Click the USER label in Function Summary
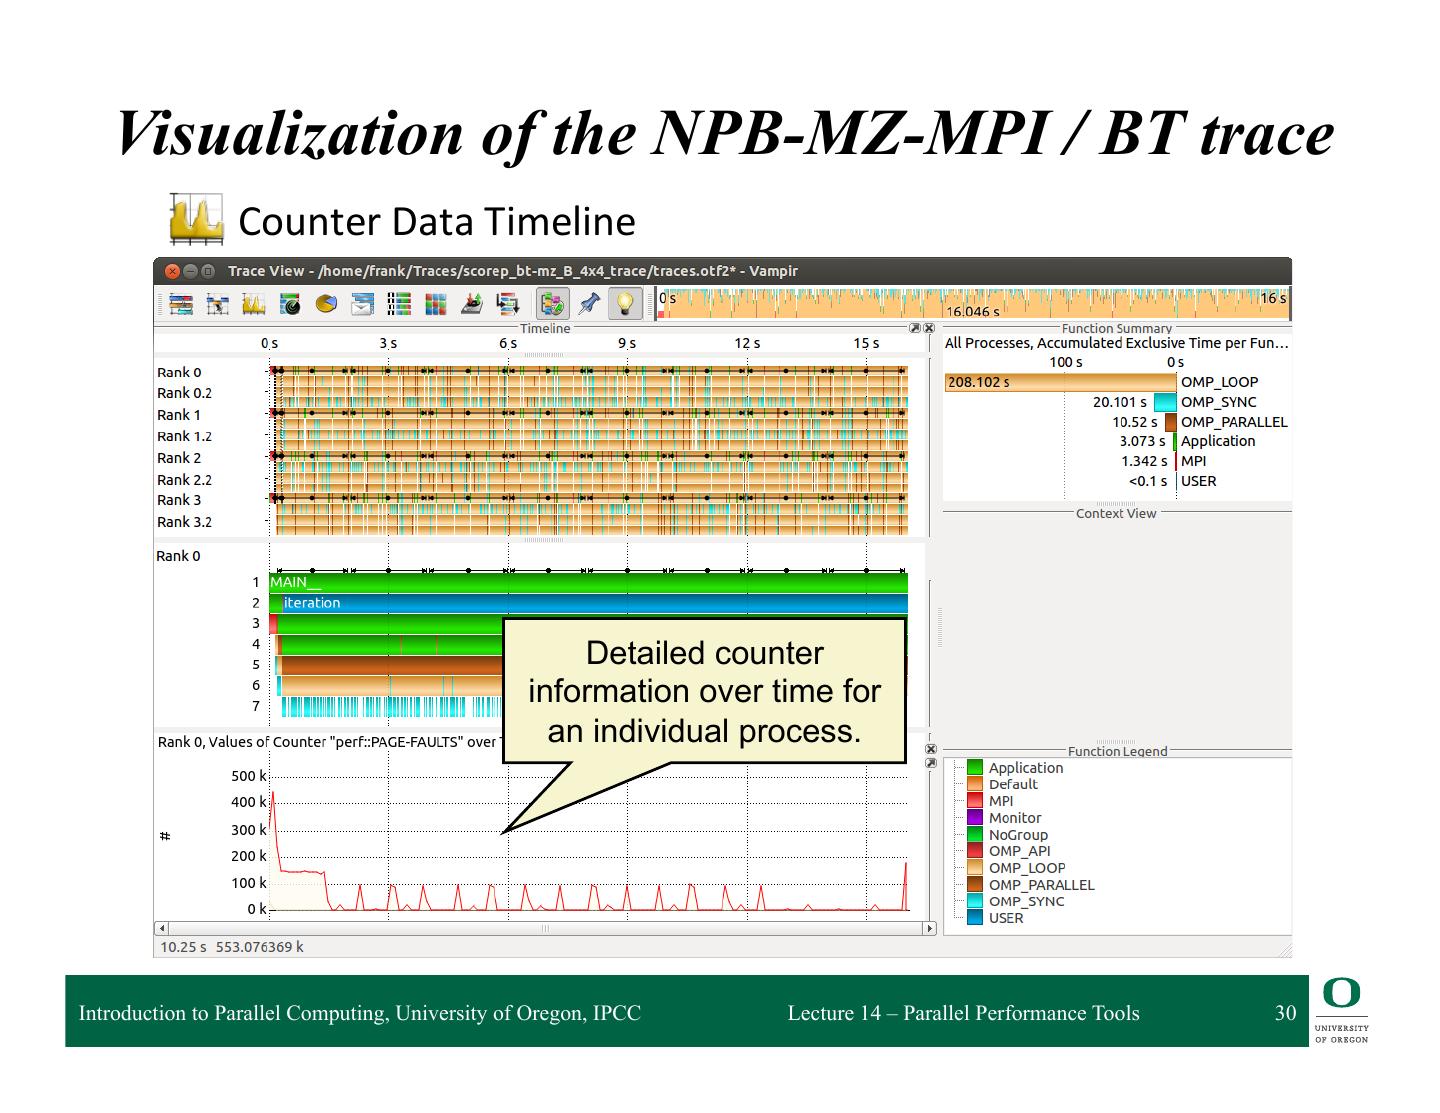Image resolution: width=1440 pixels, height=1113 pixels. pyautogui.click(x=1199, y=481)
